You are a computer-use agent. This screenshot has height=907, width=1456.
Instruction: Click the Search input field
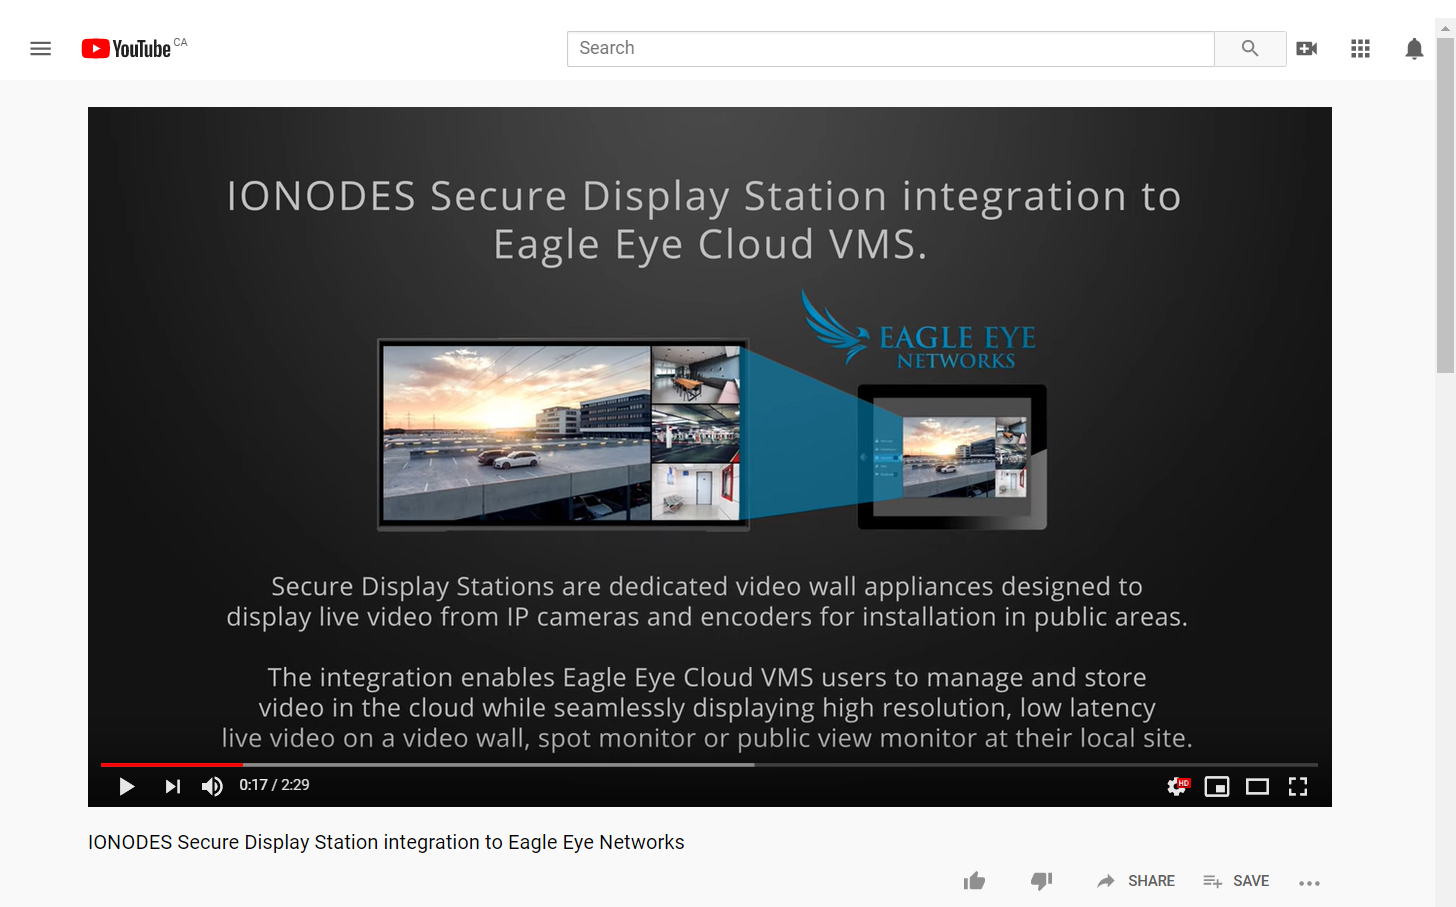(x=890, y=48)
